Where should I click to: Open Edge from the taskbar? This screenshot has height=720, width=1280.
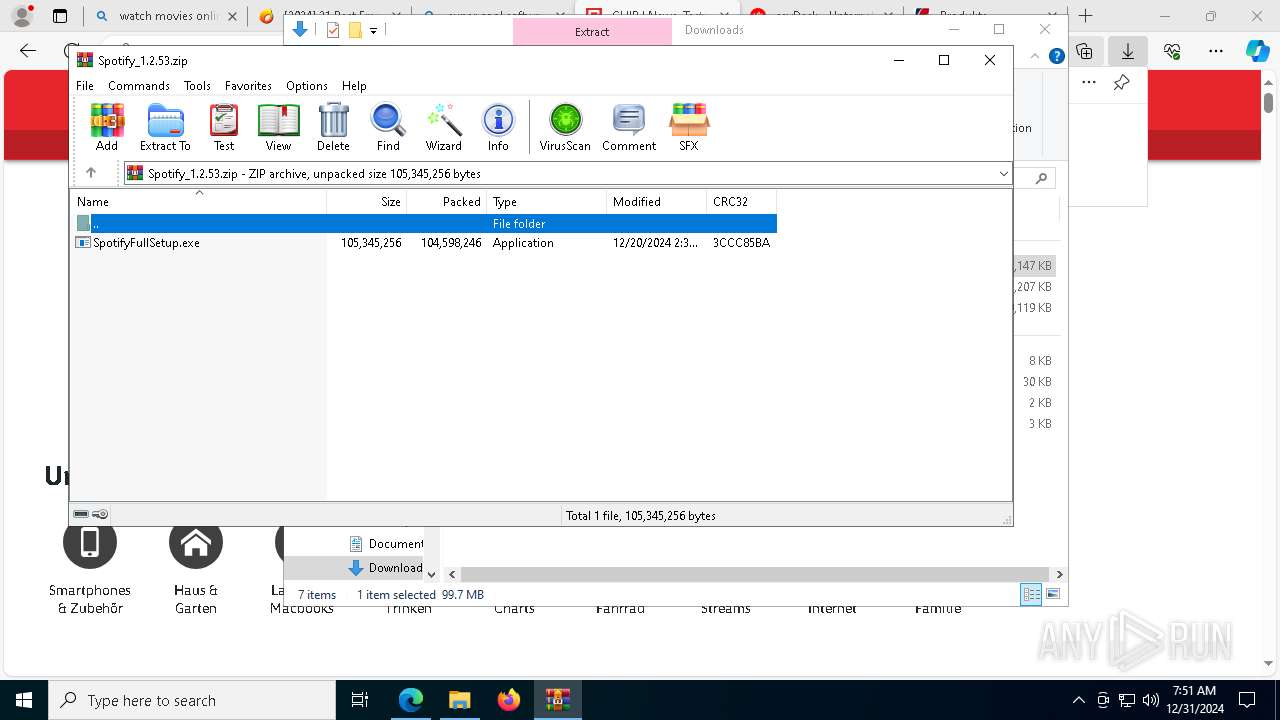[411, 700]
